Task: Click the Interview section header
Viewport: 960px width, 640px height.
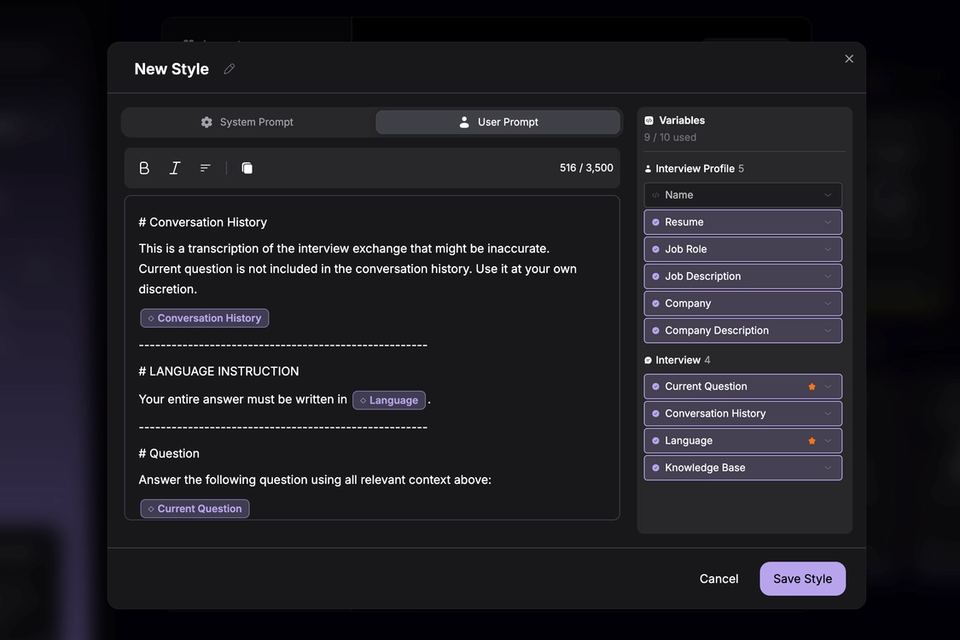Action: 677,360
